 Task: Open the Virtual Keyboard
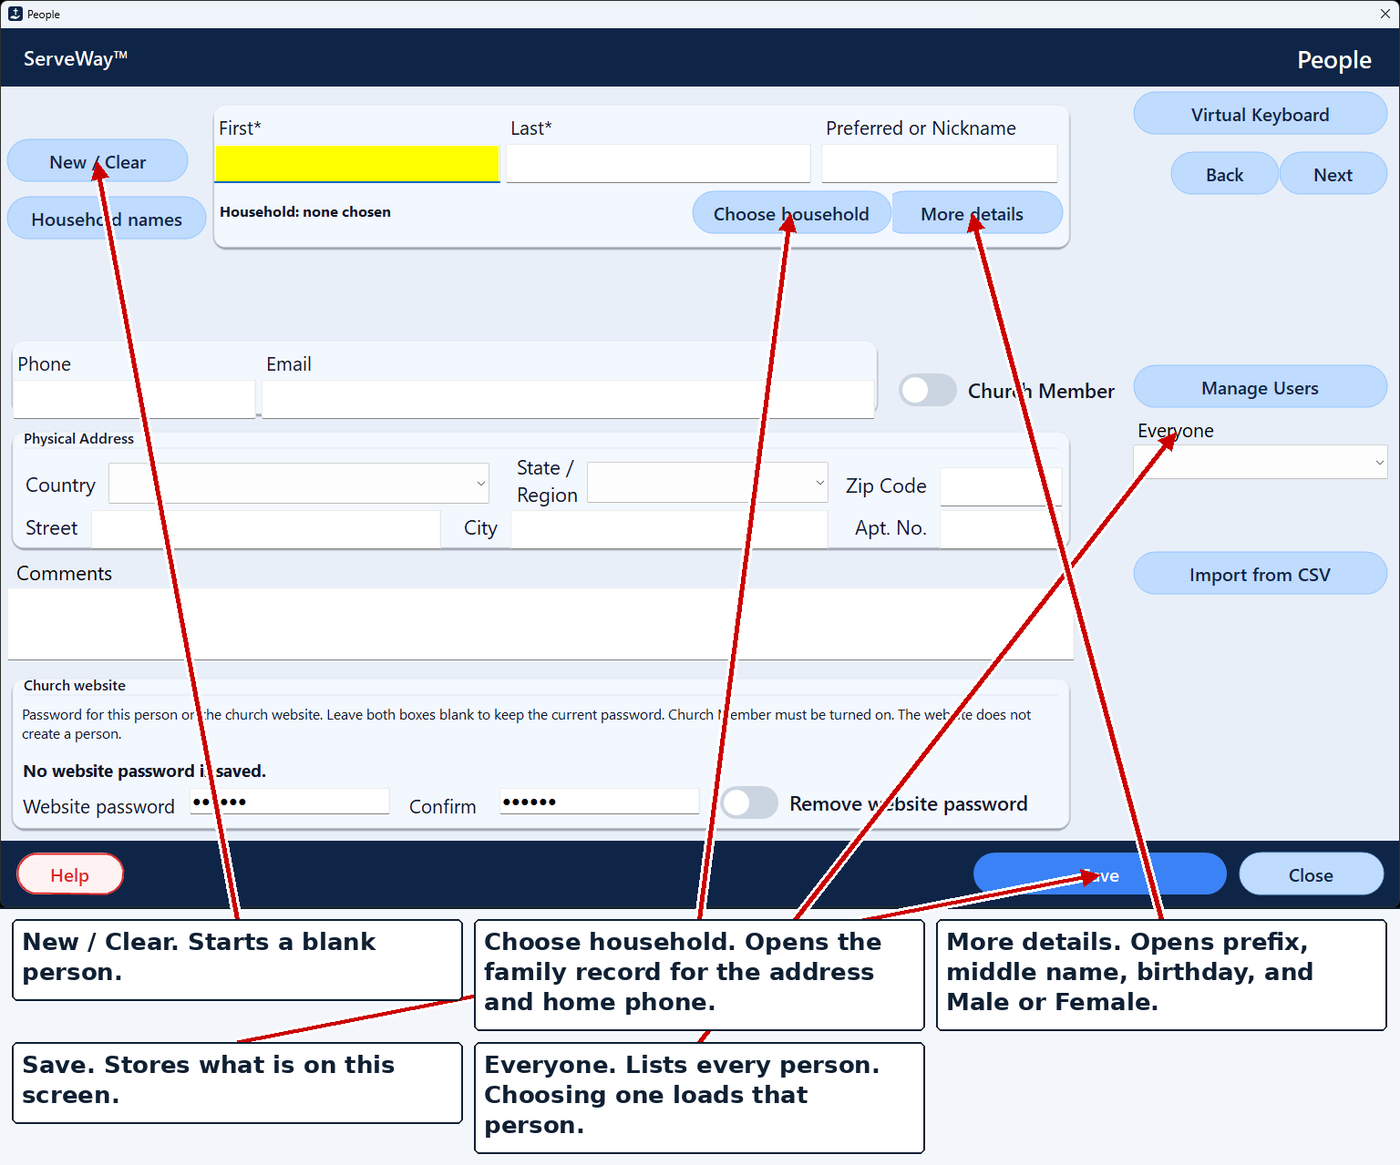(x=1260, y=114)
